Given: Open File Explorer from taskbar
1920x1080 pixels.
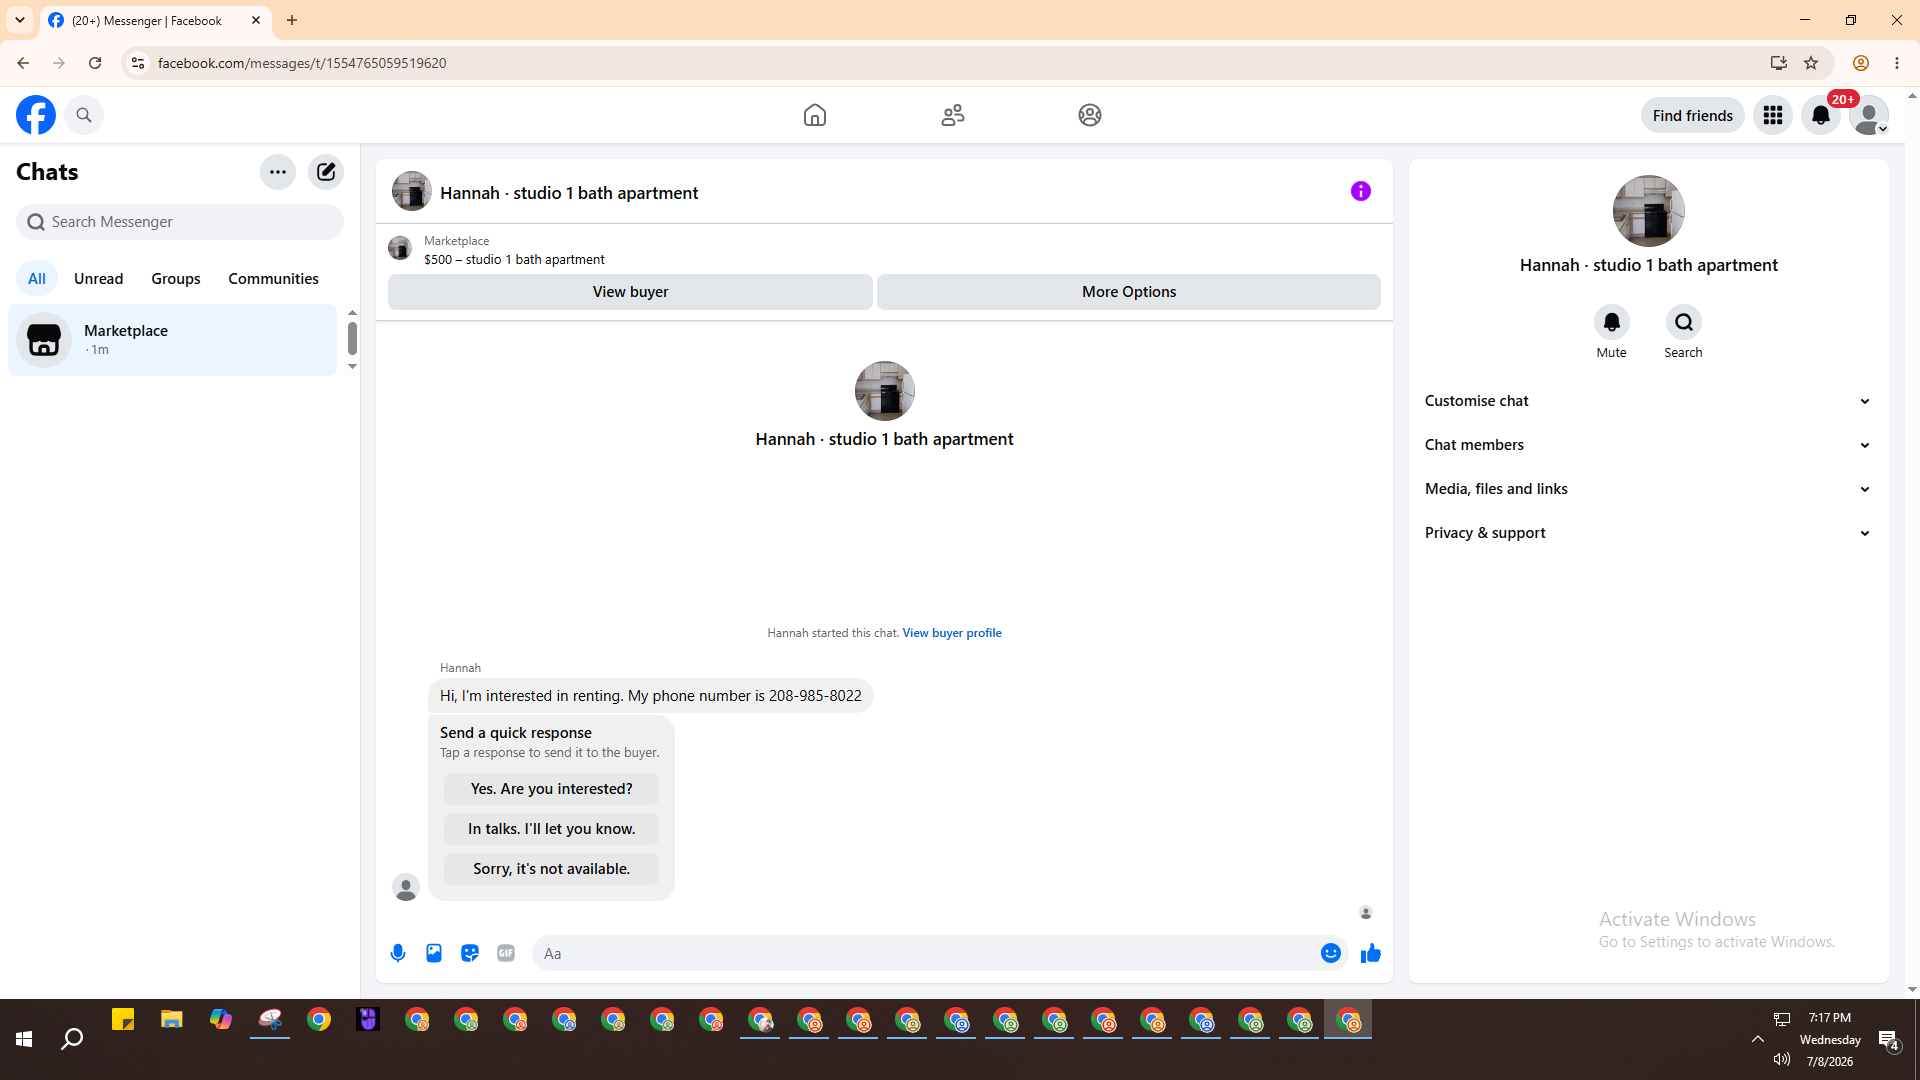Looking at the screenshot, I should tap(172, 1020).
